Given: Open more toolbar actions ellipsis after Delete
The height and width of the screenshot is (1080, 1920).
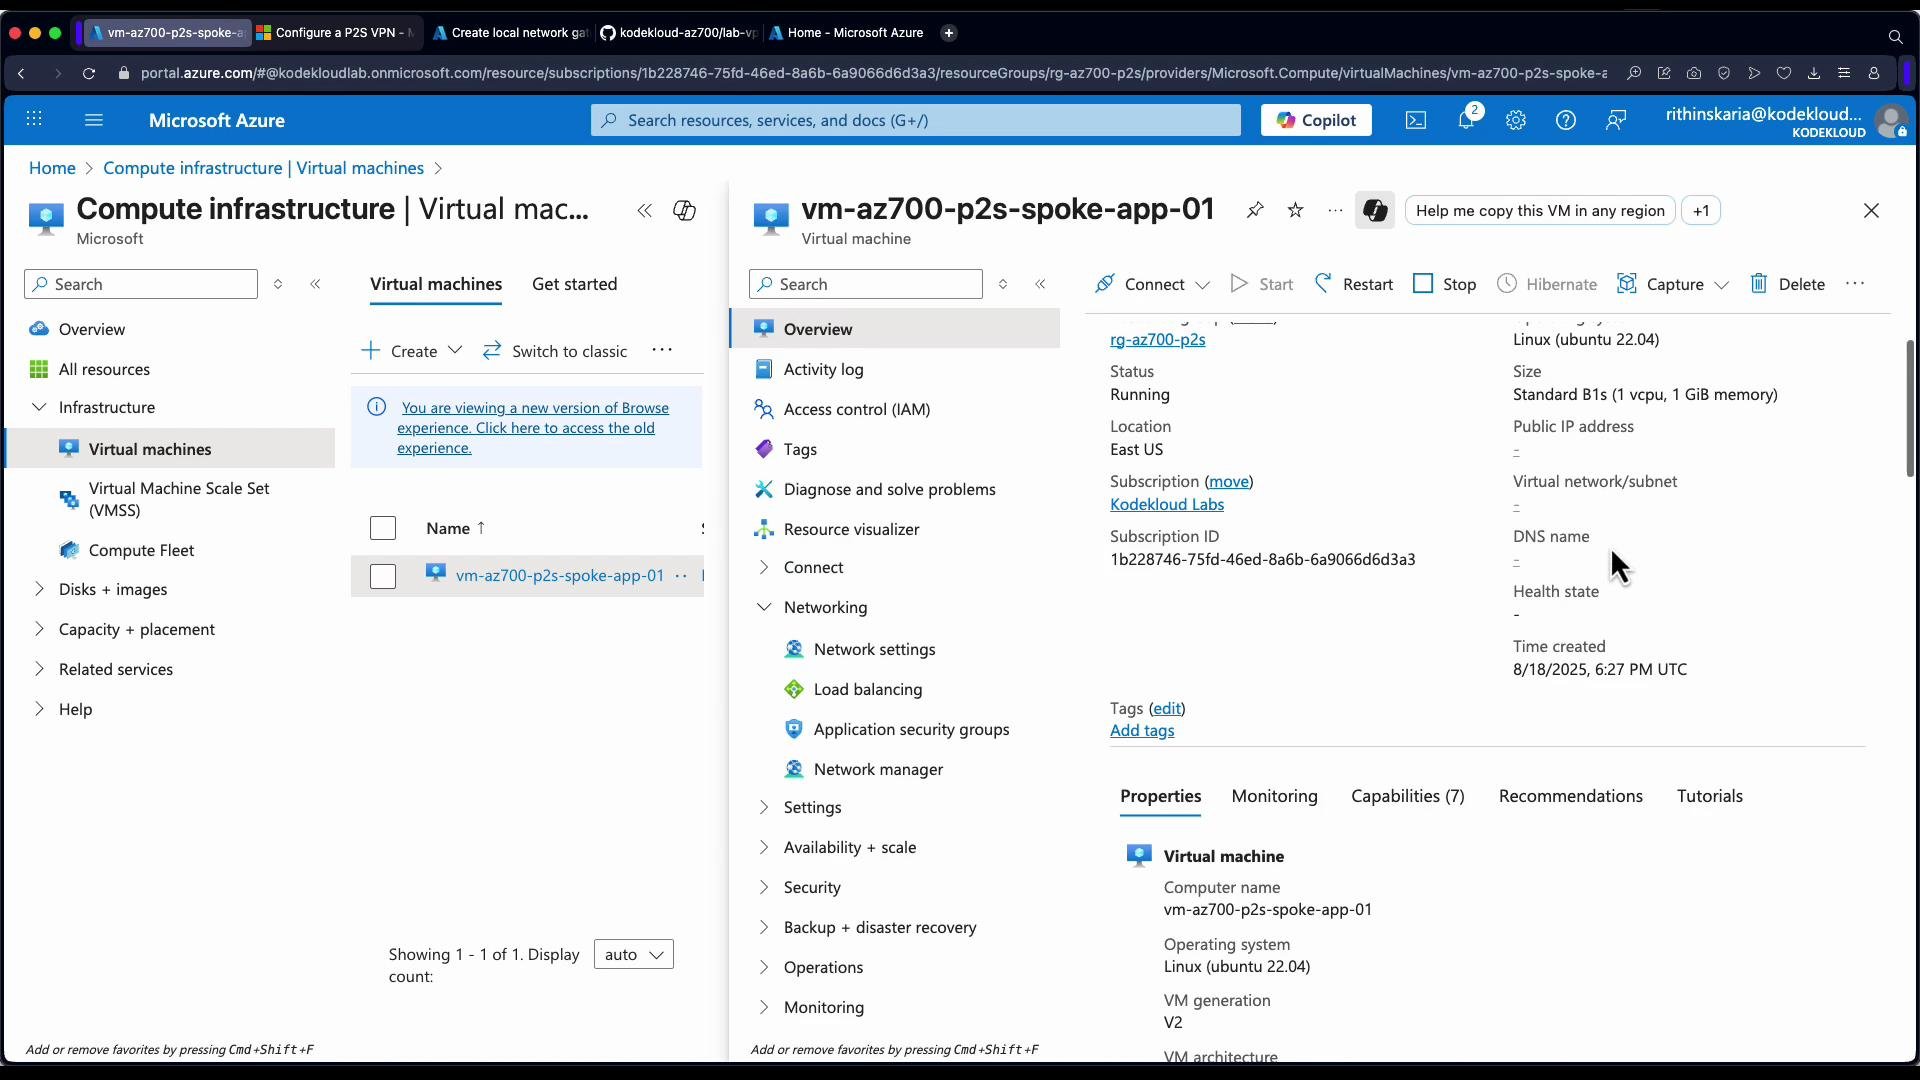Looking at the screenshot, I should point(1855,284).
